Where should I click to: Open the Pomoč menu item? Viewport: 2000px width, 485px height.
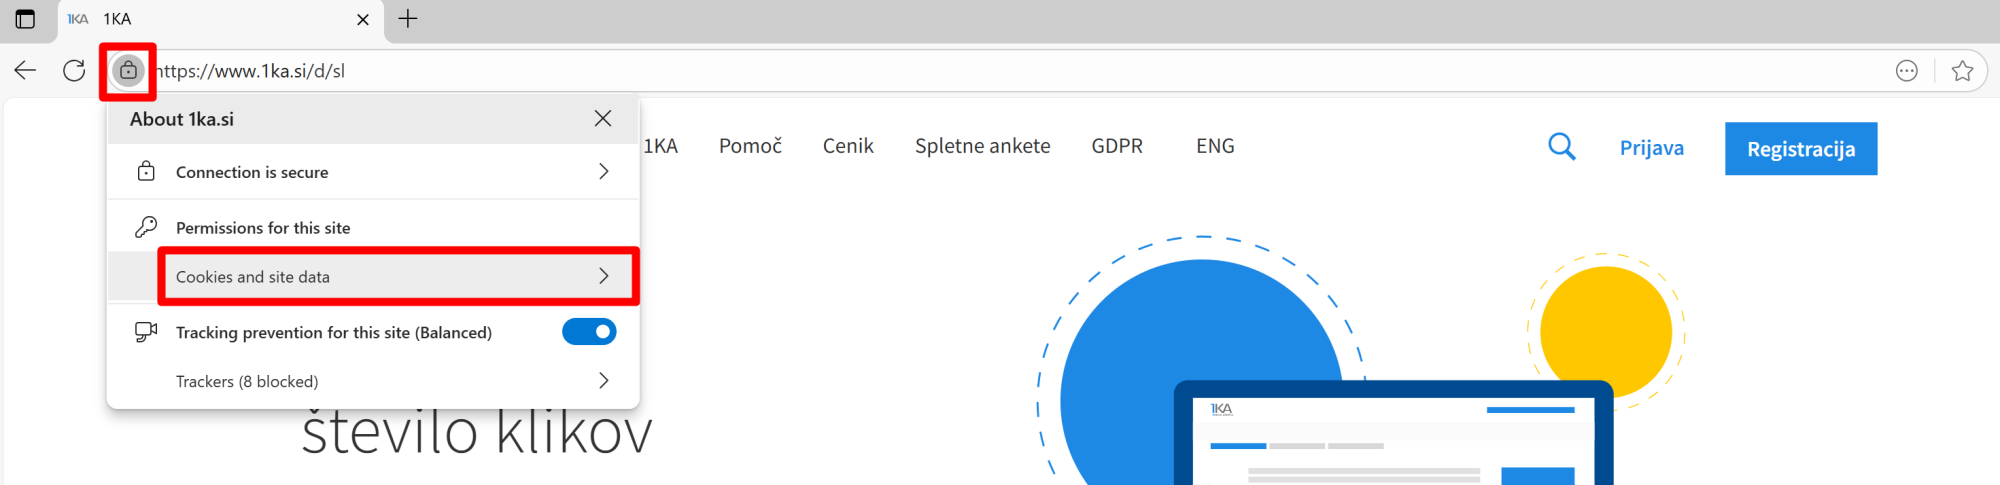pyautogui.click(x=750, y=146)
